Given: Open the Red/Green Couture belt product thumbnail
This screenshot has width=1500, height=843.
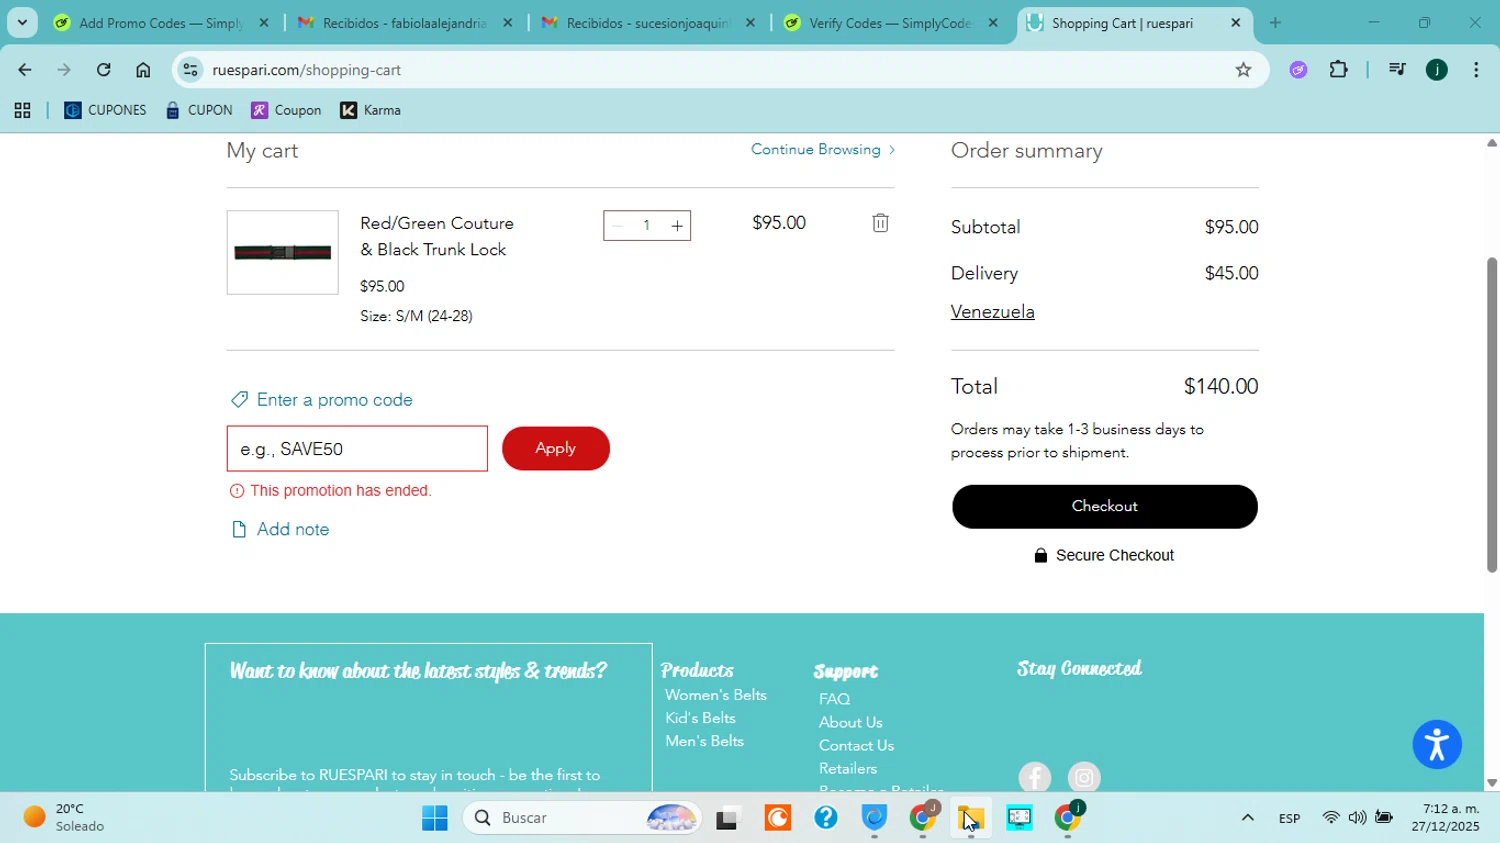Looking at the screenshot, I should (x=282, y=252).
